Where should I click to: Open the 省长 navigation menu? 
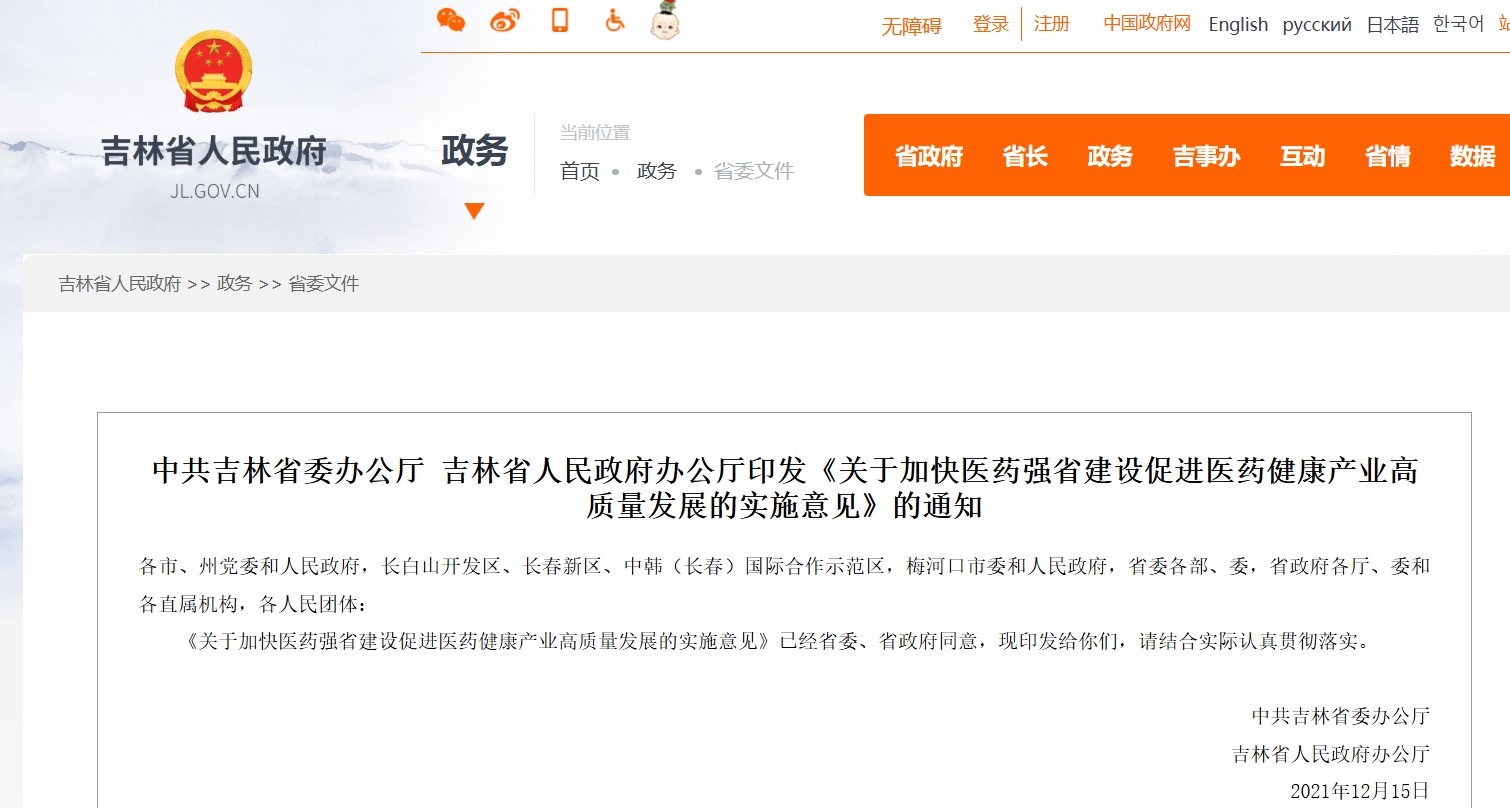1025,156
